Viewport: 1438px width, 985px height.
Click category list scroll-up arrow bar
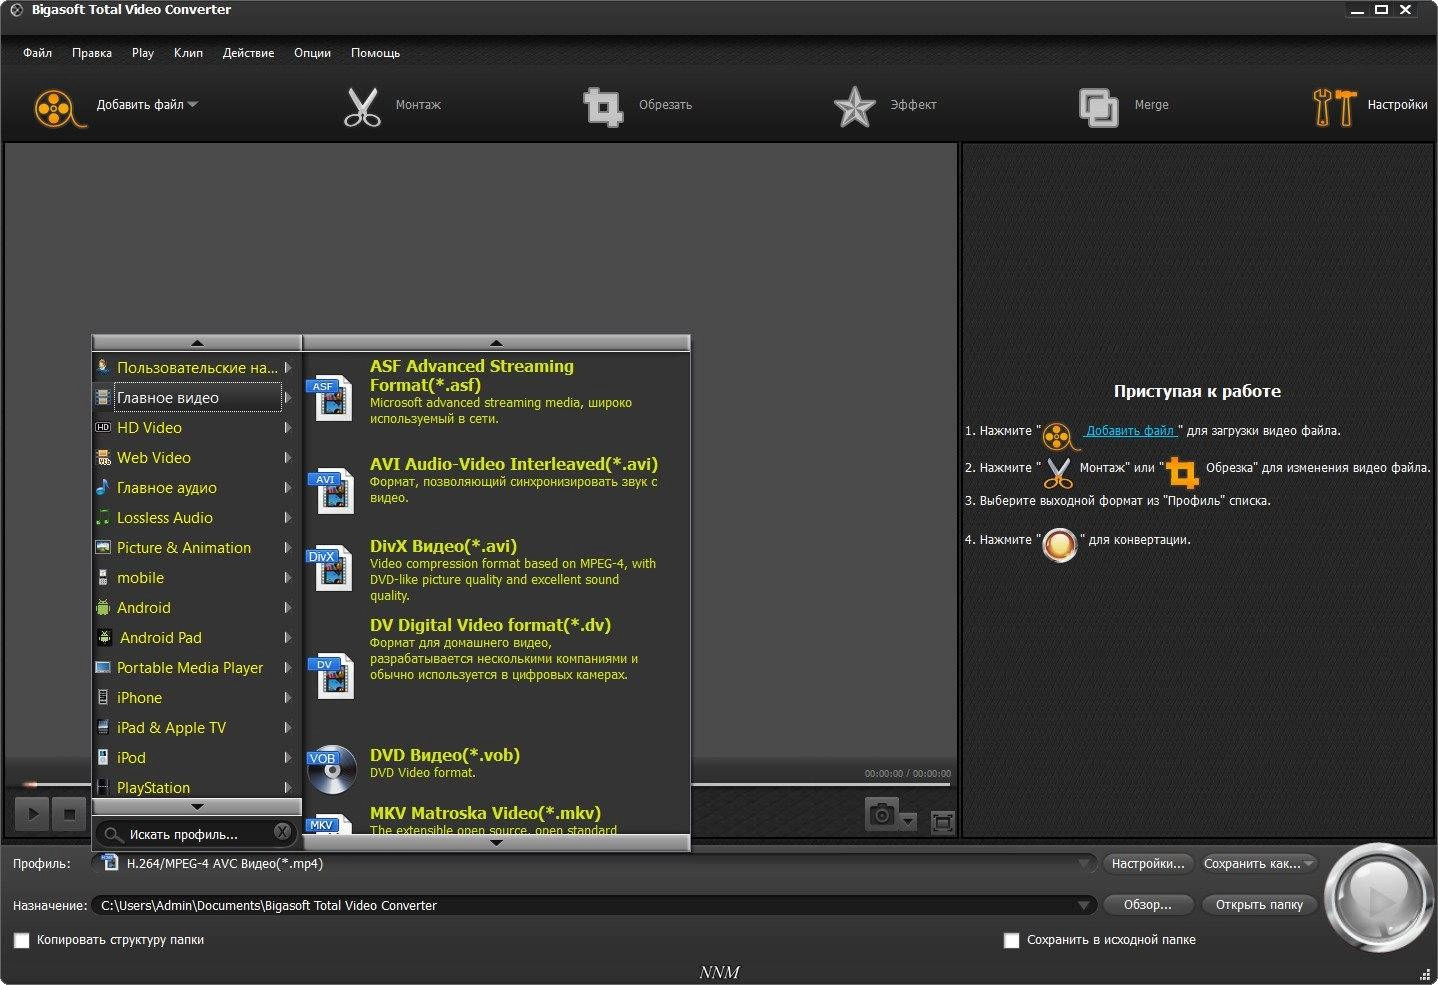click(197, 343)
